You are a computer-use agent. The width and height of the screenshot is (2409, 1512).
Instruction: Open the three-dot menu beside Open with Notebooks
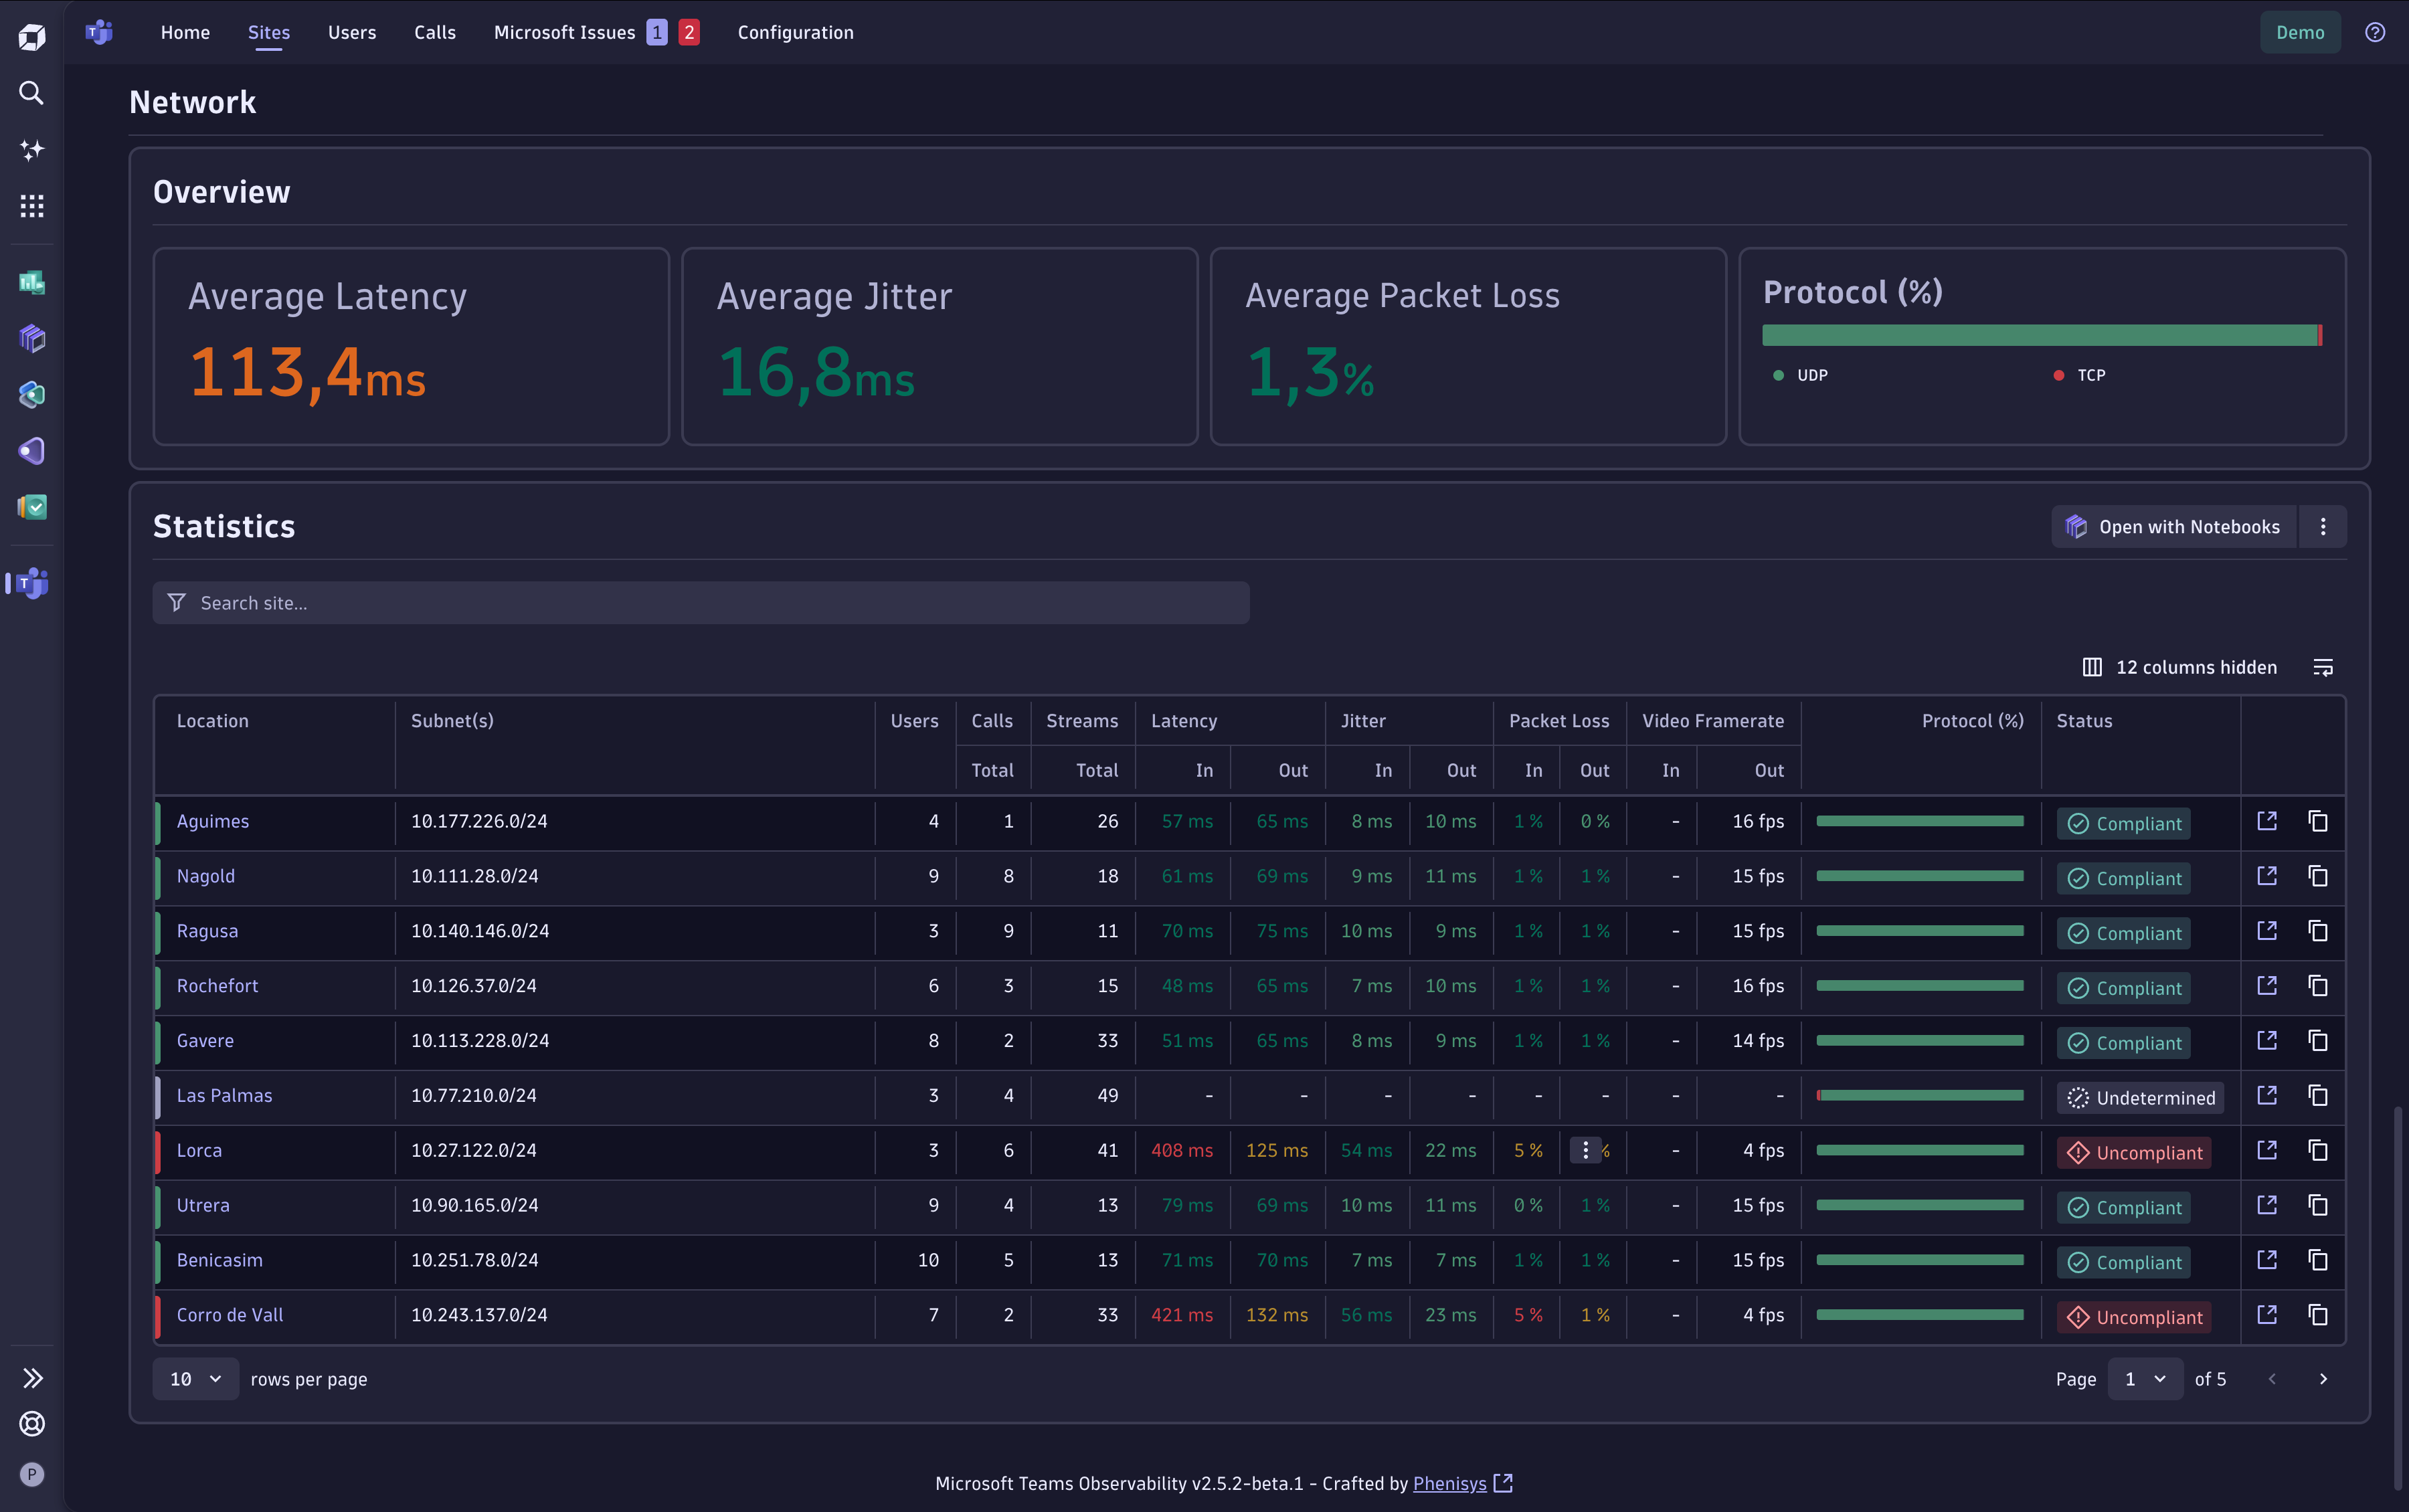(2323, 526)
